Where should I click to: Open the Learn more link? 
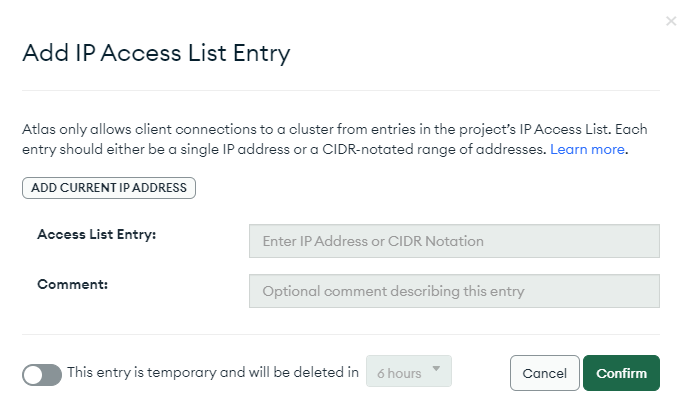point(587,149)
